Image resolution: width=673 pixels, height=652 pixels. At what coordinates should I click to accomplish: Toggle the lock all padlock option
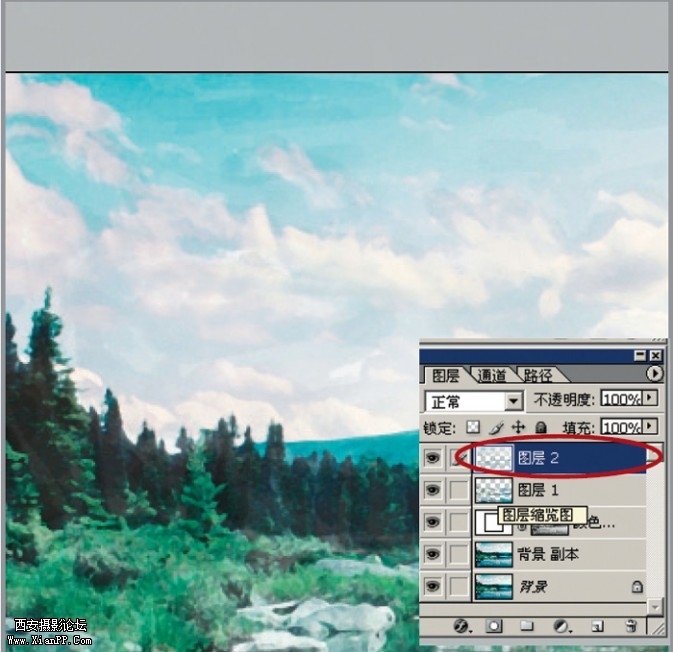pos(540,427)
